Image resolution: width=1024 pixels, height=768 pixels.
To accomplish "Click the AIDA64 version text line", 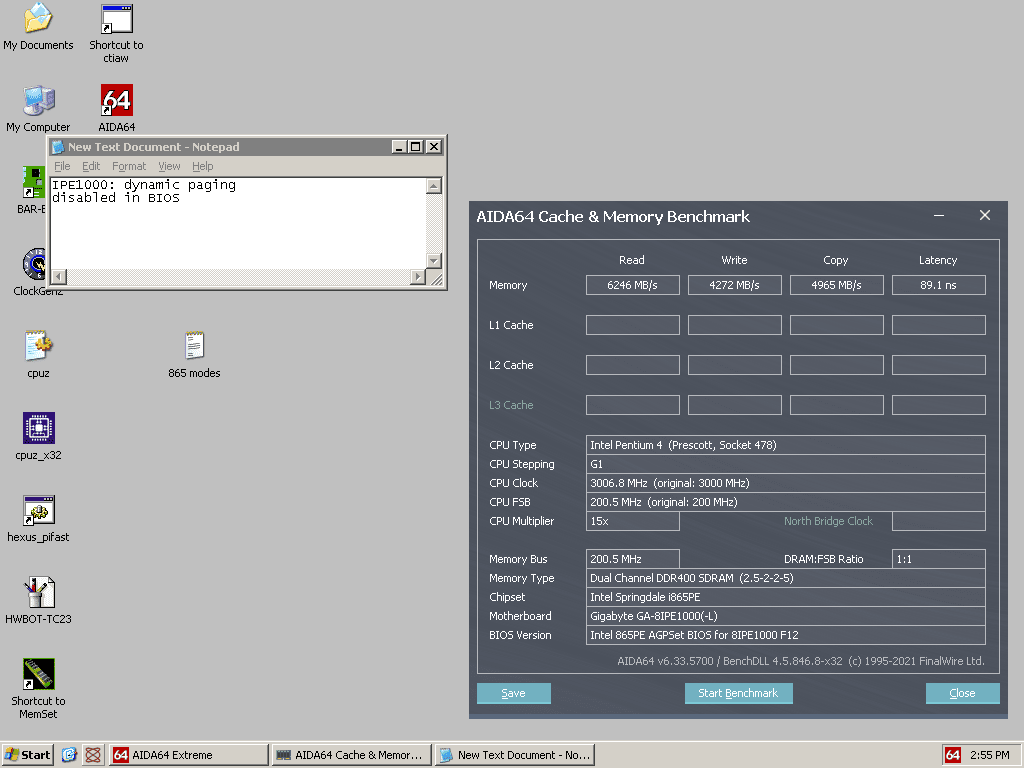I will tap(801, 661).
